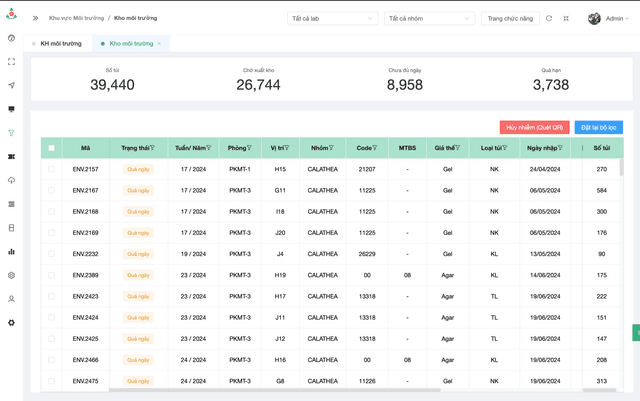Click the Đặt lại bộ lọc button
The height and width of the screenshot is (401, 640).
click(x=599, y=127)
